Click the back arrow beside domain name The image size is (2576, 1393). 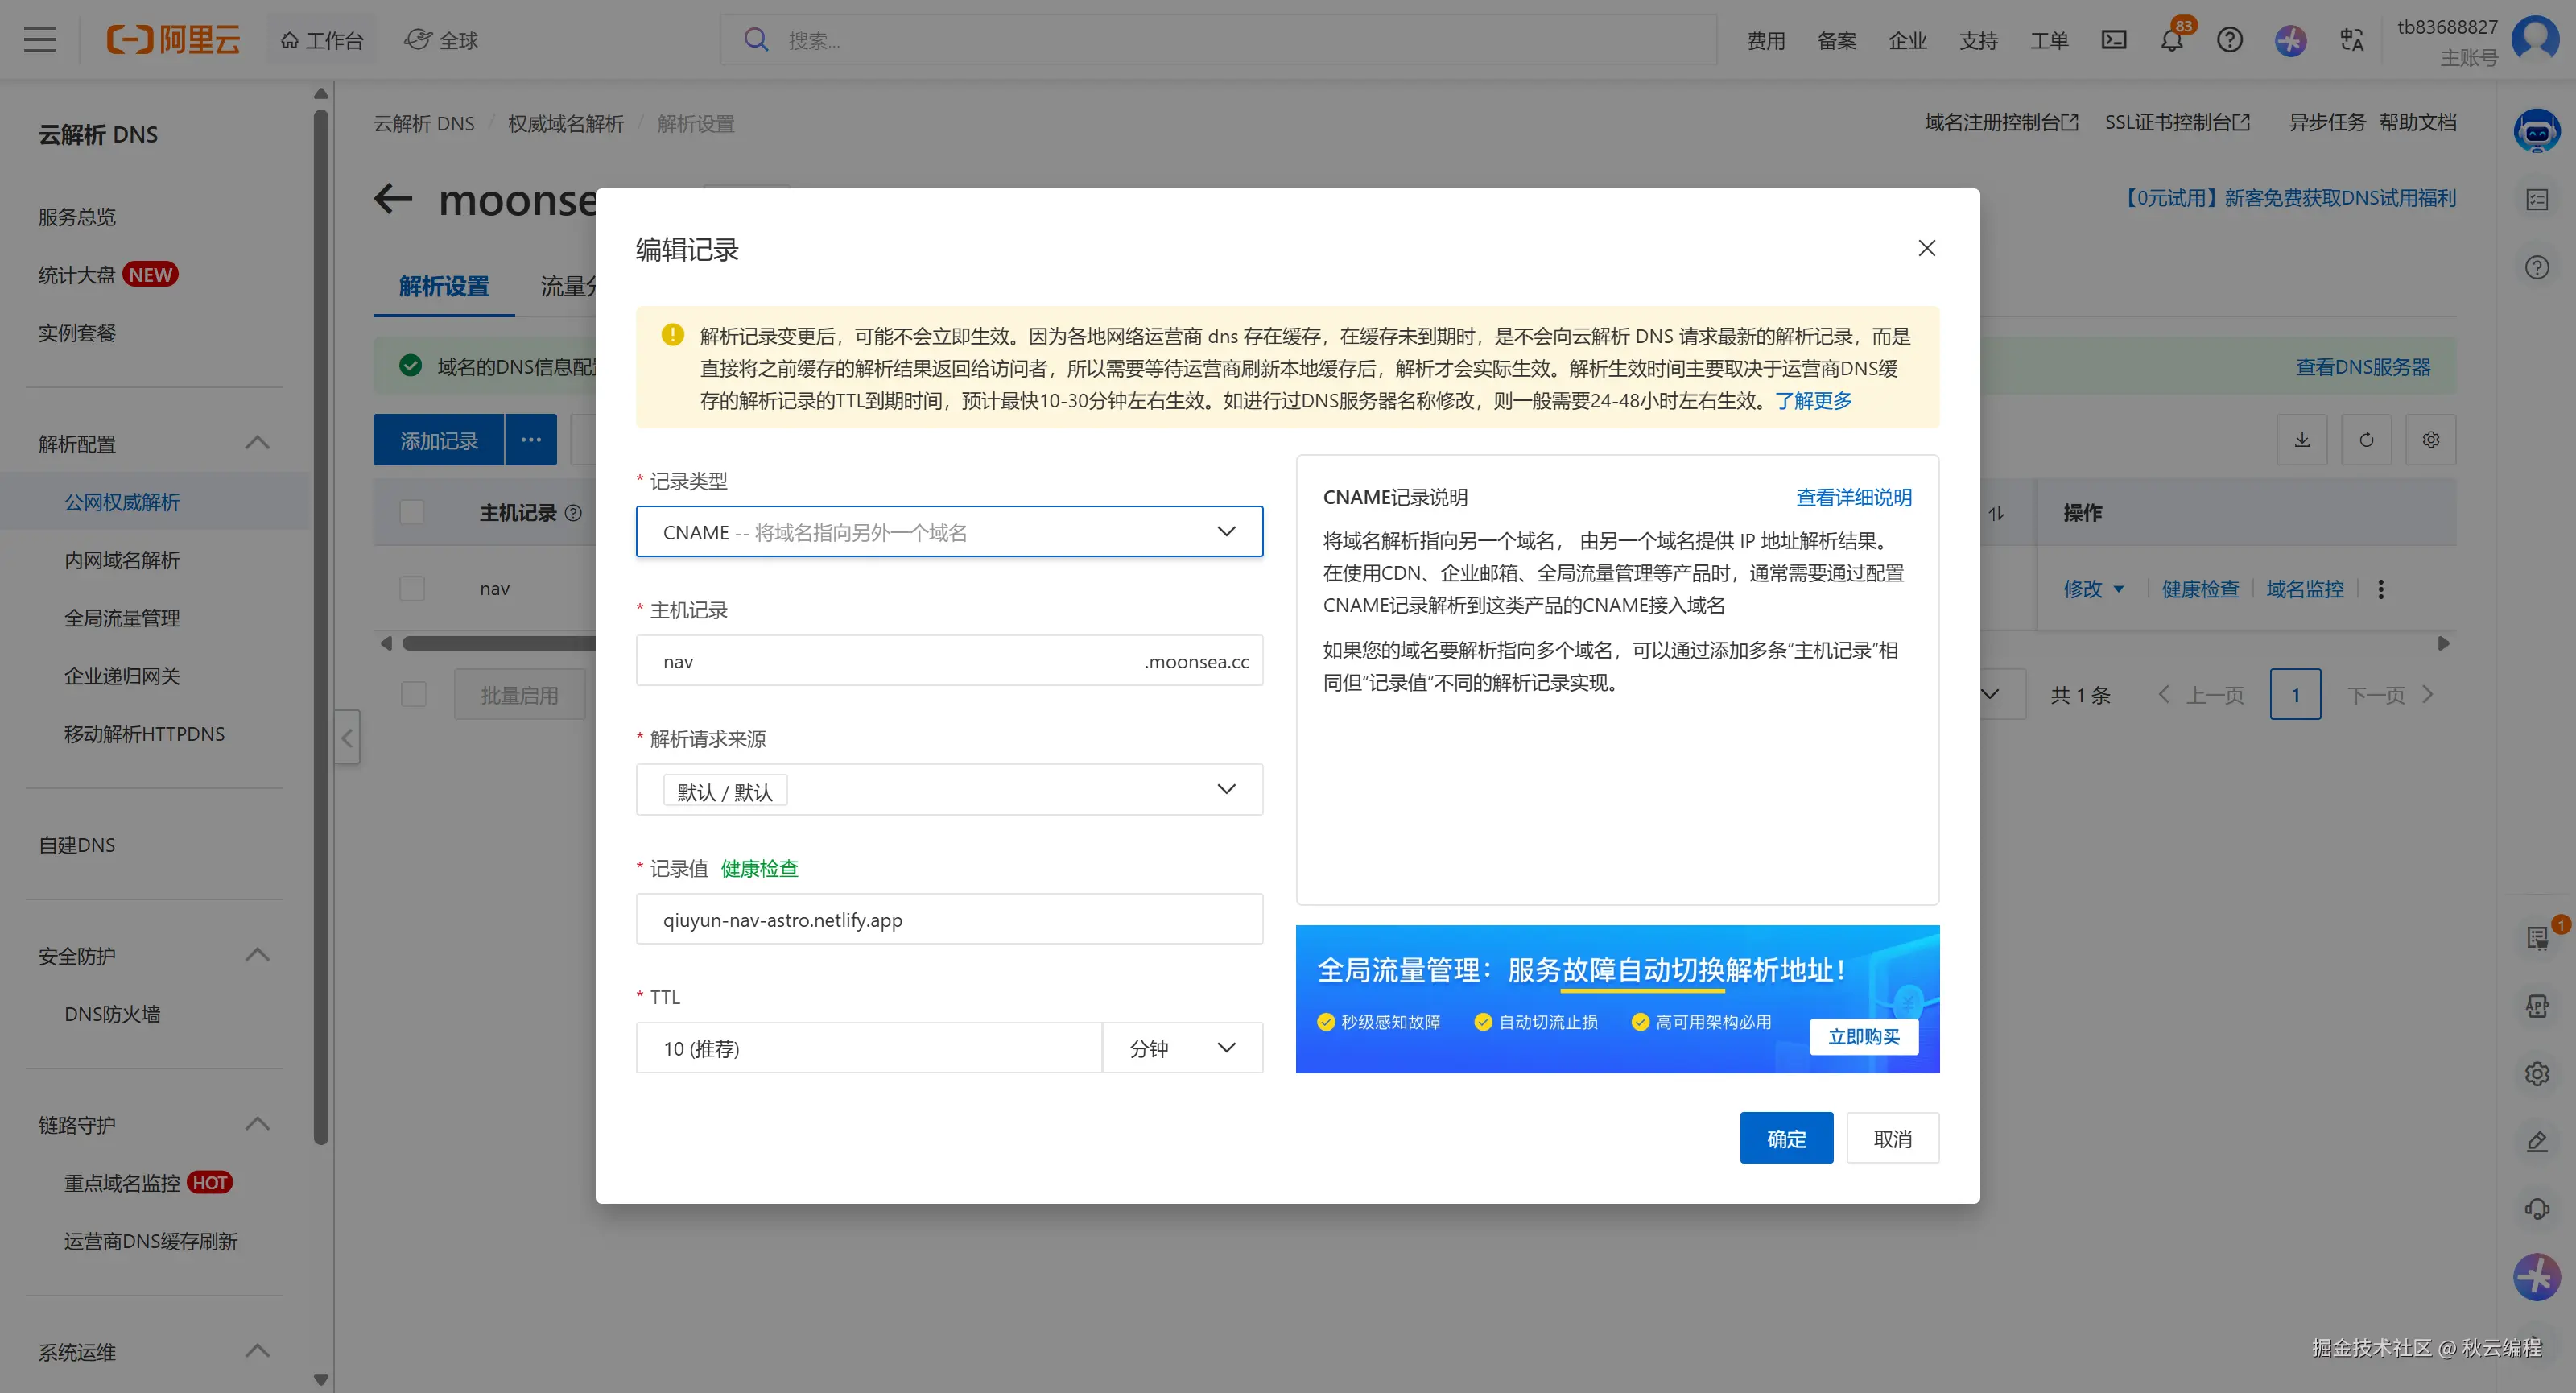click(393, 199)
